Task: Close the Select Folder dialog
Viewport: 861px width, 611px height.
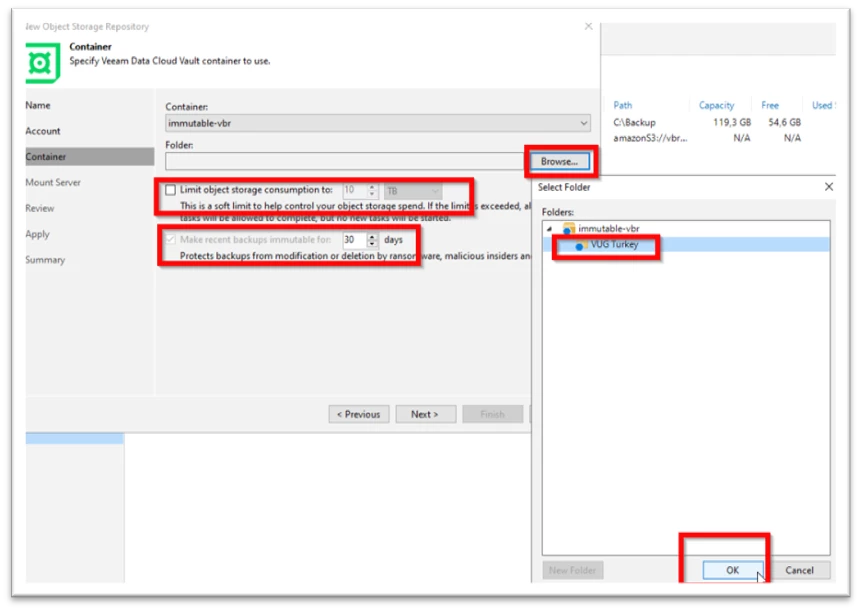Action: (829, 187)
